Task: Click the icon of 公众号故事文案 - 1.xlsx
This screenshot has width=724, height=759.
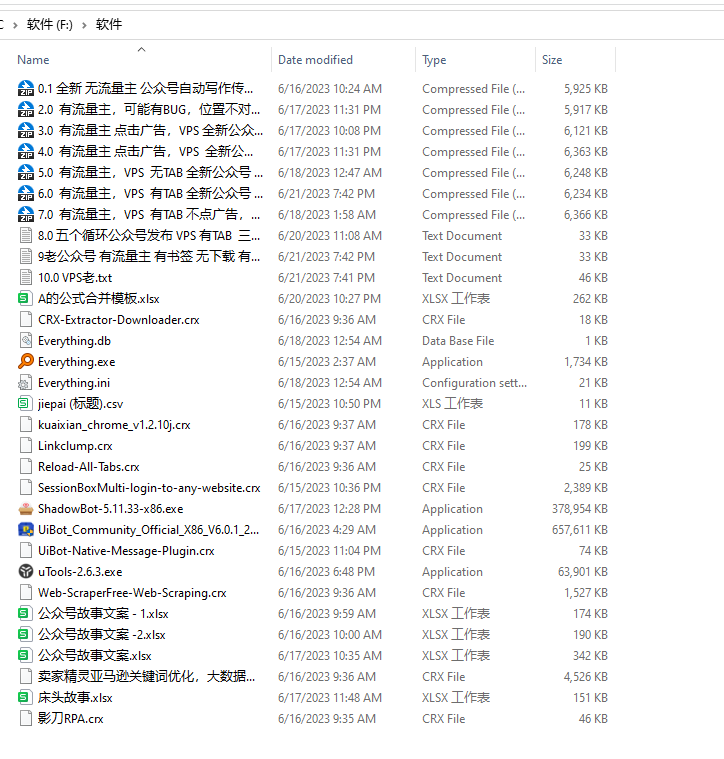Action: (25, 613)
